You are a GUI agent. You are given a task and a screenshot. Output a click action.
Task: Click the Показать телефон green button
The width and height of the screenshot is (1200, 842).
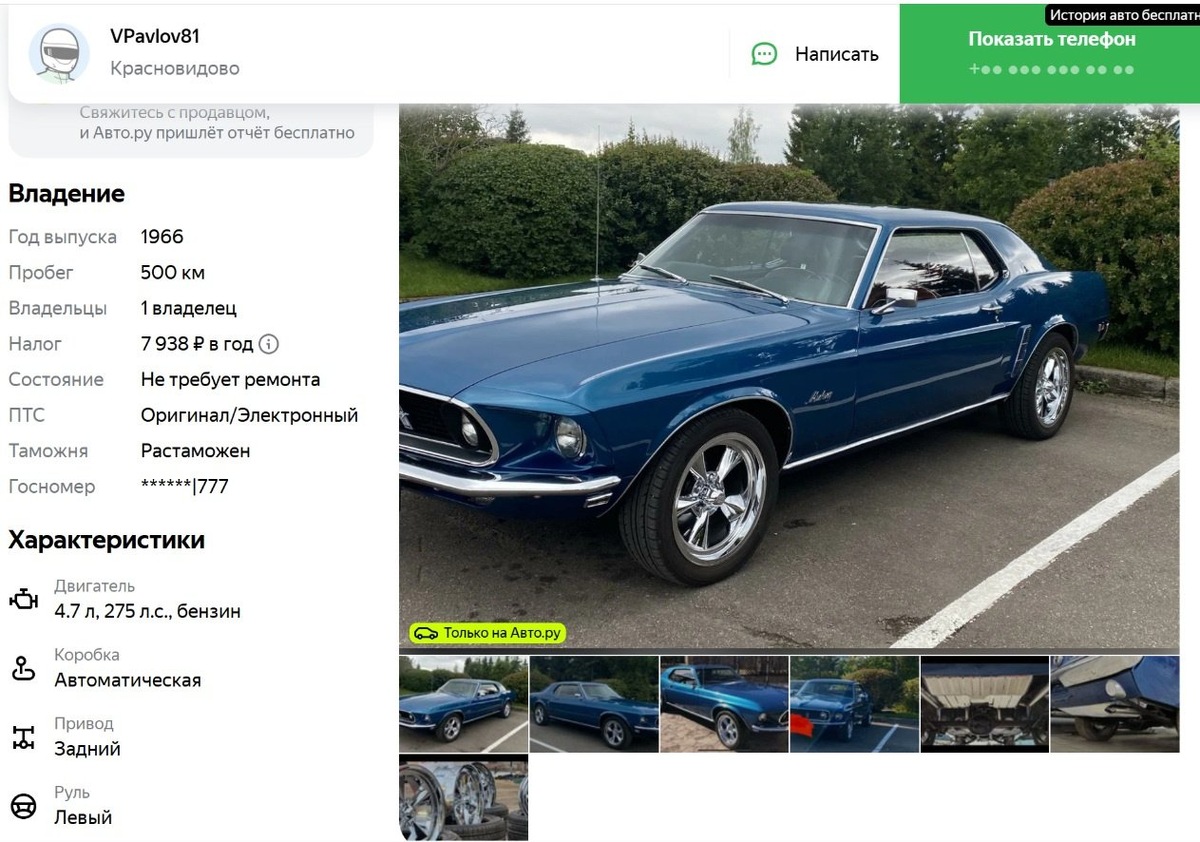[x=1050, y=53]
